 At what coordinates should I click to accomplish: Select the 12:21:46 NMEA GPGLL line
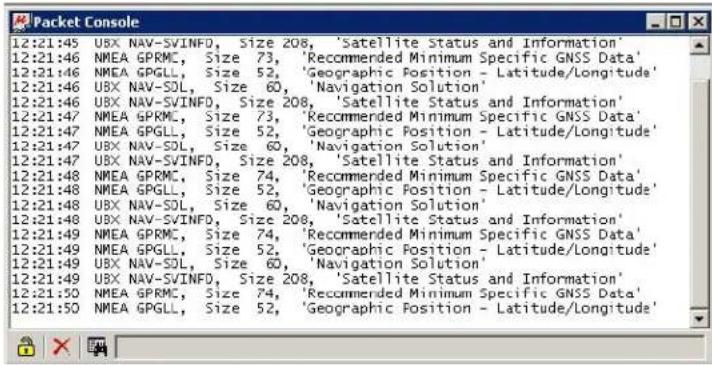(334, 73)
